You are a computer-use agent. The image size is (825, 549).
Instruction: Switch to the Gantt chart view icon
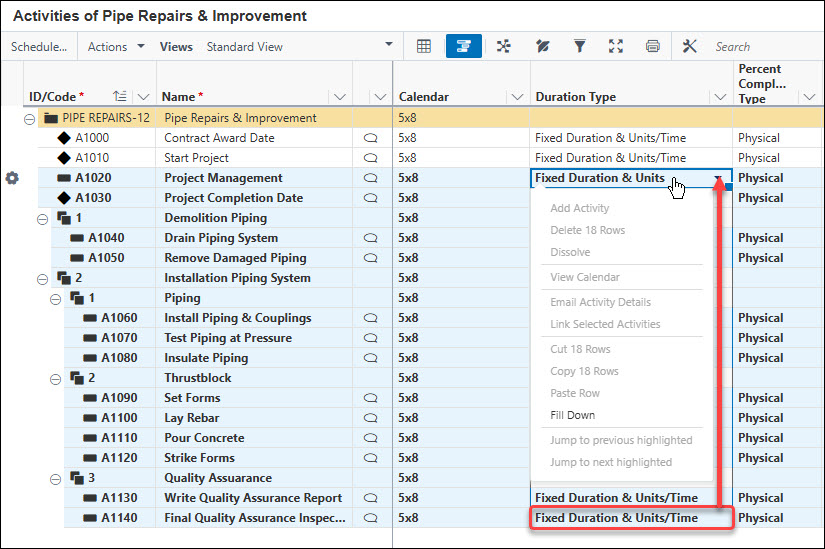coord(464,46)
